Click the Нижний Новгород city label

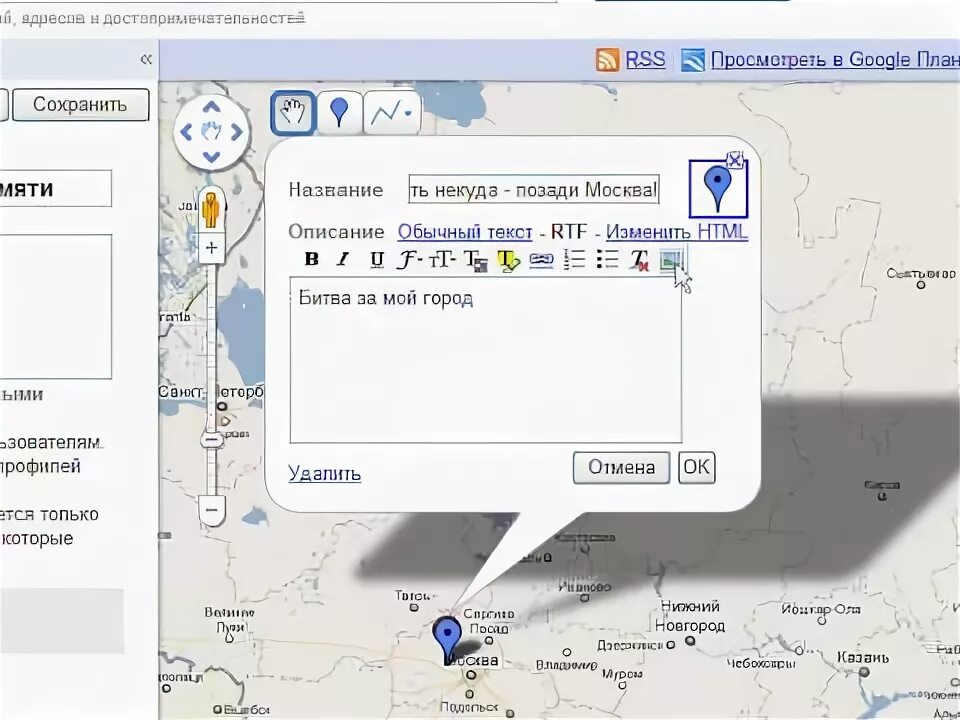pos(690,616)
